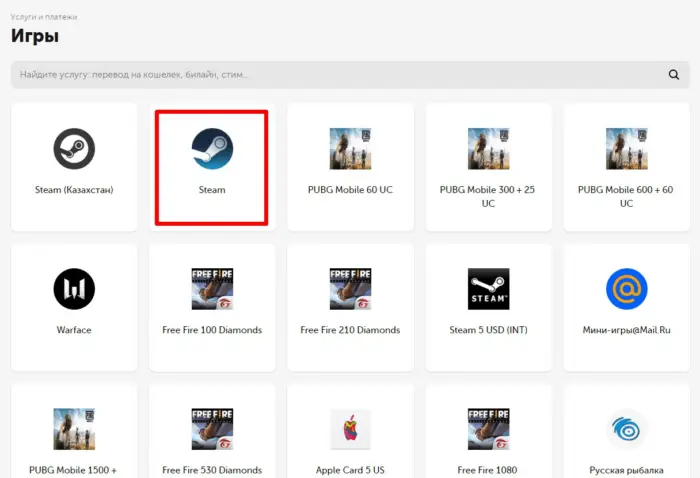700x478 pixels.
Task: Choose the PUBG Mobile 300 + 25 UC image
Action: (488, 149)
